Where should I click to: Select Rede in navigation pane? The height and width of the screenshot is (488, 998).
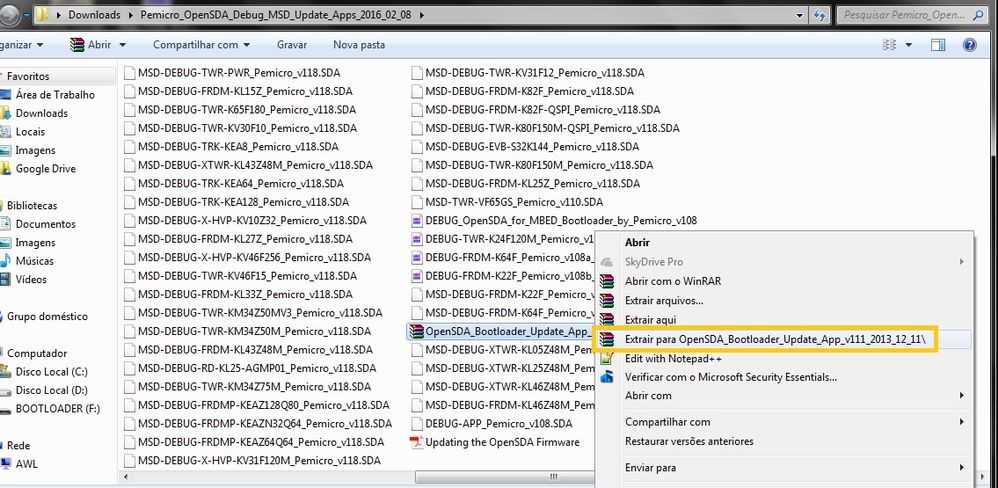tap(18, 445)
